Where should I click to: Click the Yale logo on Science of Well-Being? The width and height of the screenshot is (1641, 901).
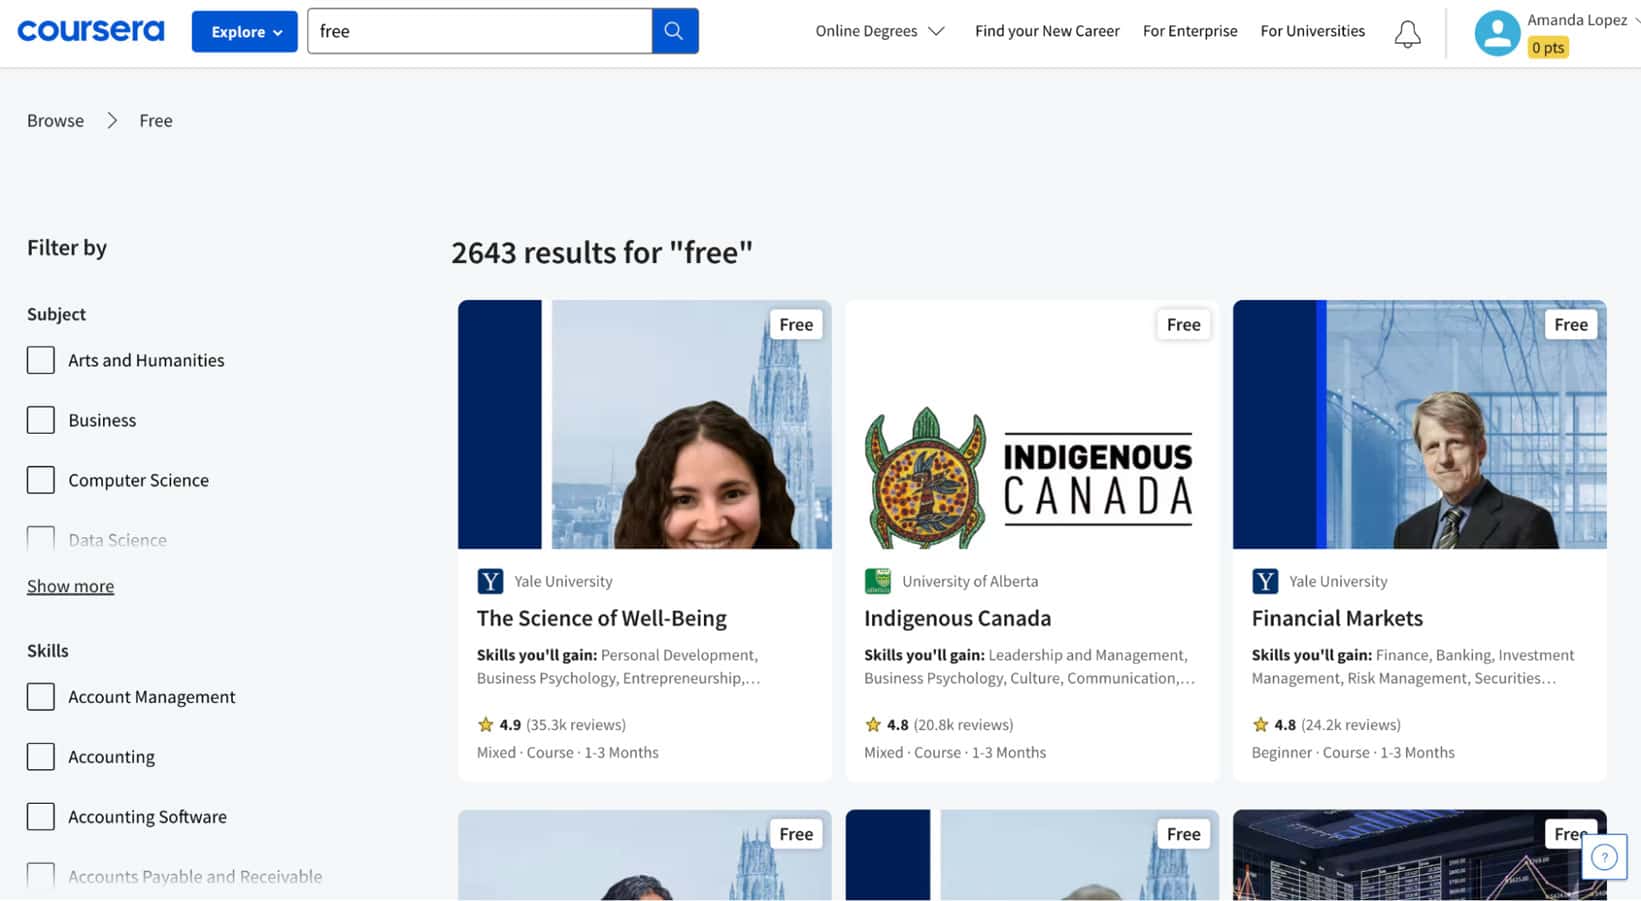pyautogui.click(x=490, y=581)
